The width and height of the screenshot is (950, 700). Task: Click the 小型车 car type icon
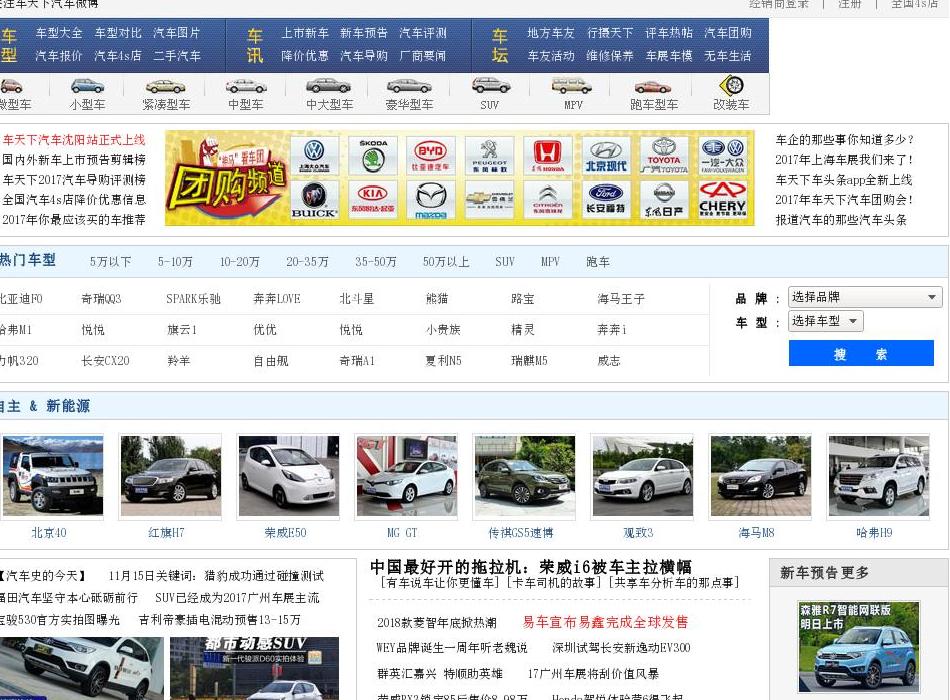click(87, 86)
